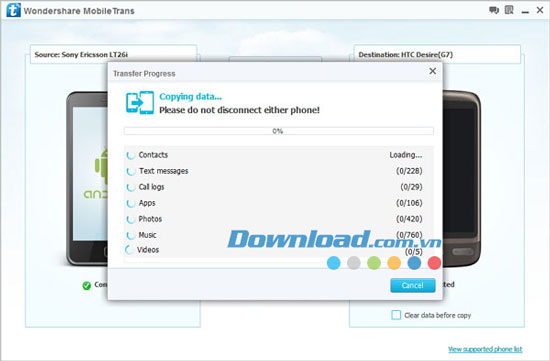Click the Transfer Progress dialog title
This screenshot has height=361, width=550.
pos(144,74)
